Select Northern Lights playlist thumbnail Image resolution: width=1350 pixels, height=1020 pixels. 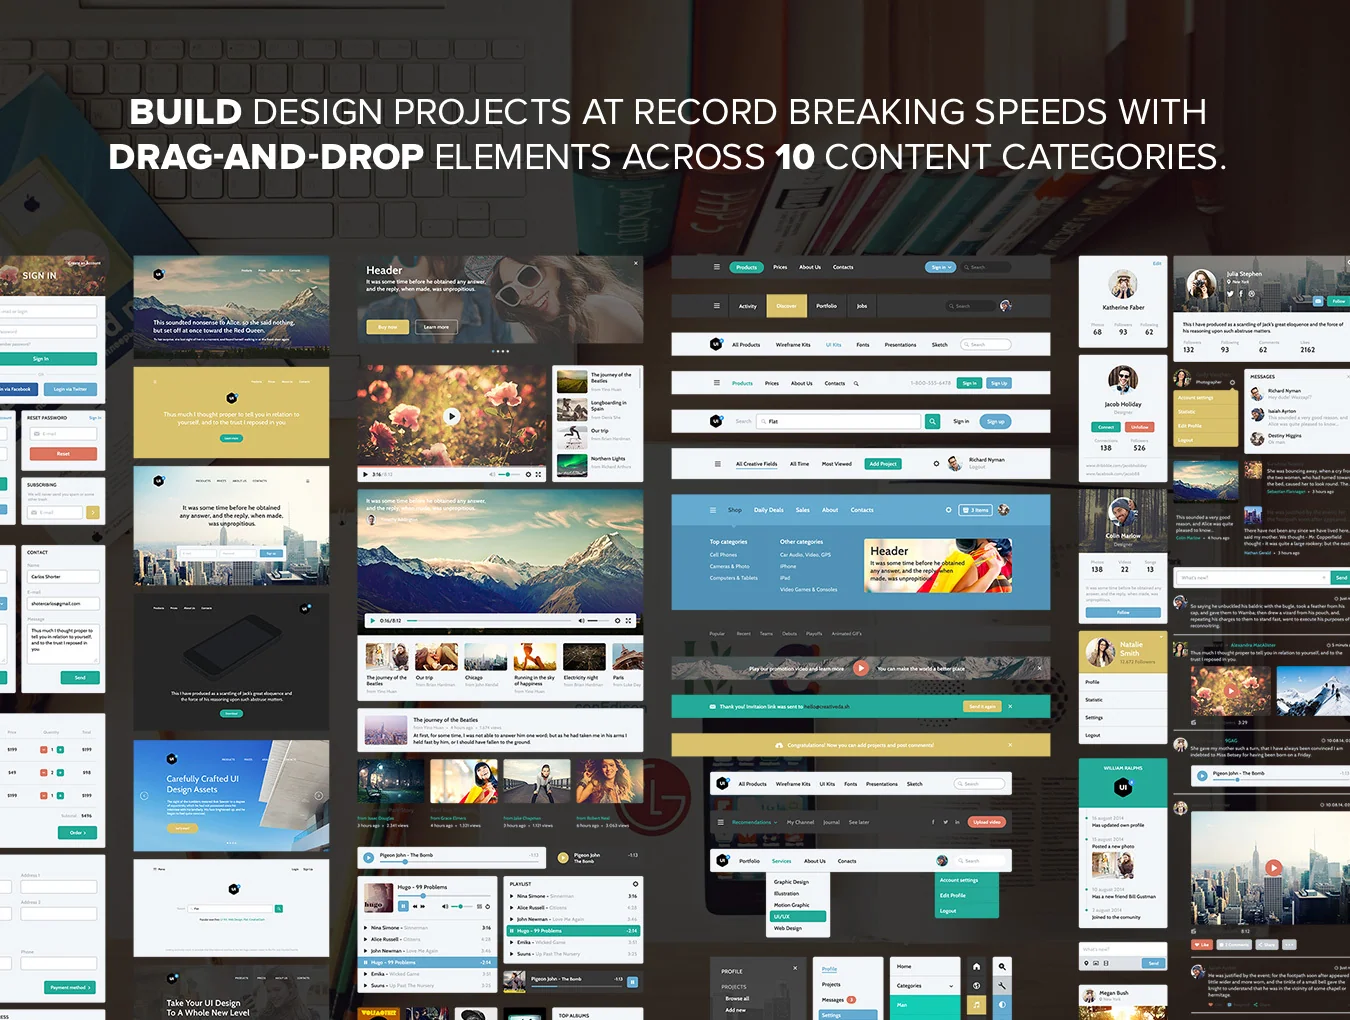pyautogui.click(x=572, y=464)
